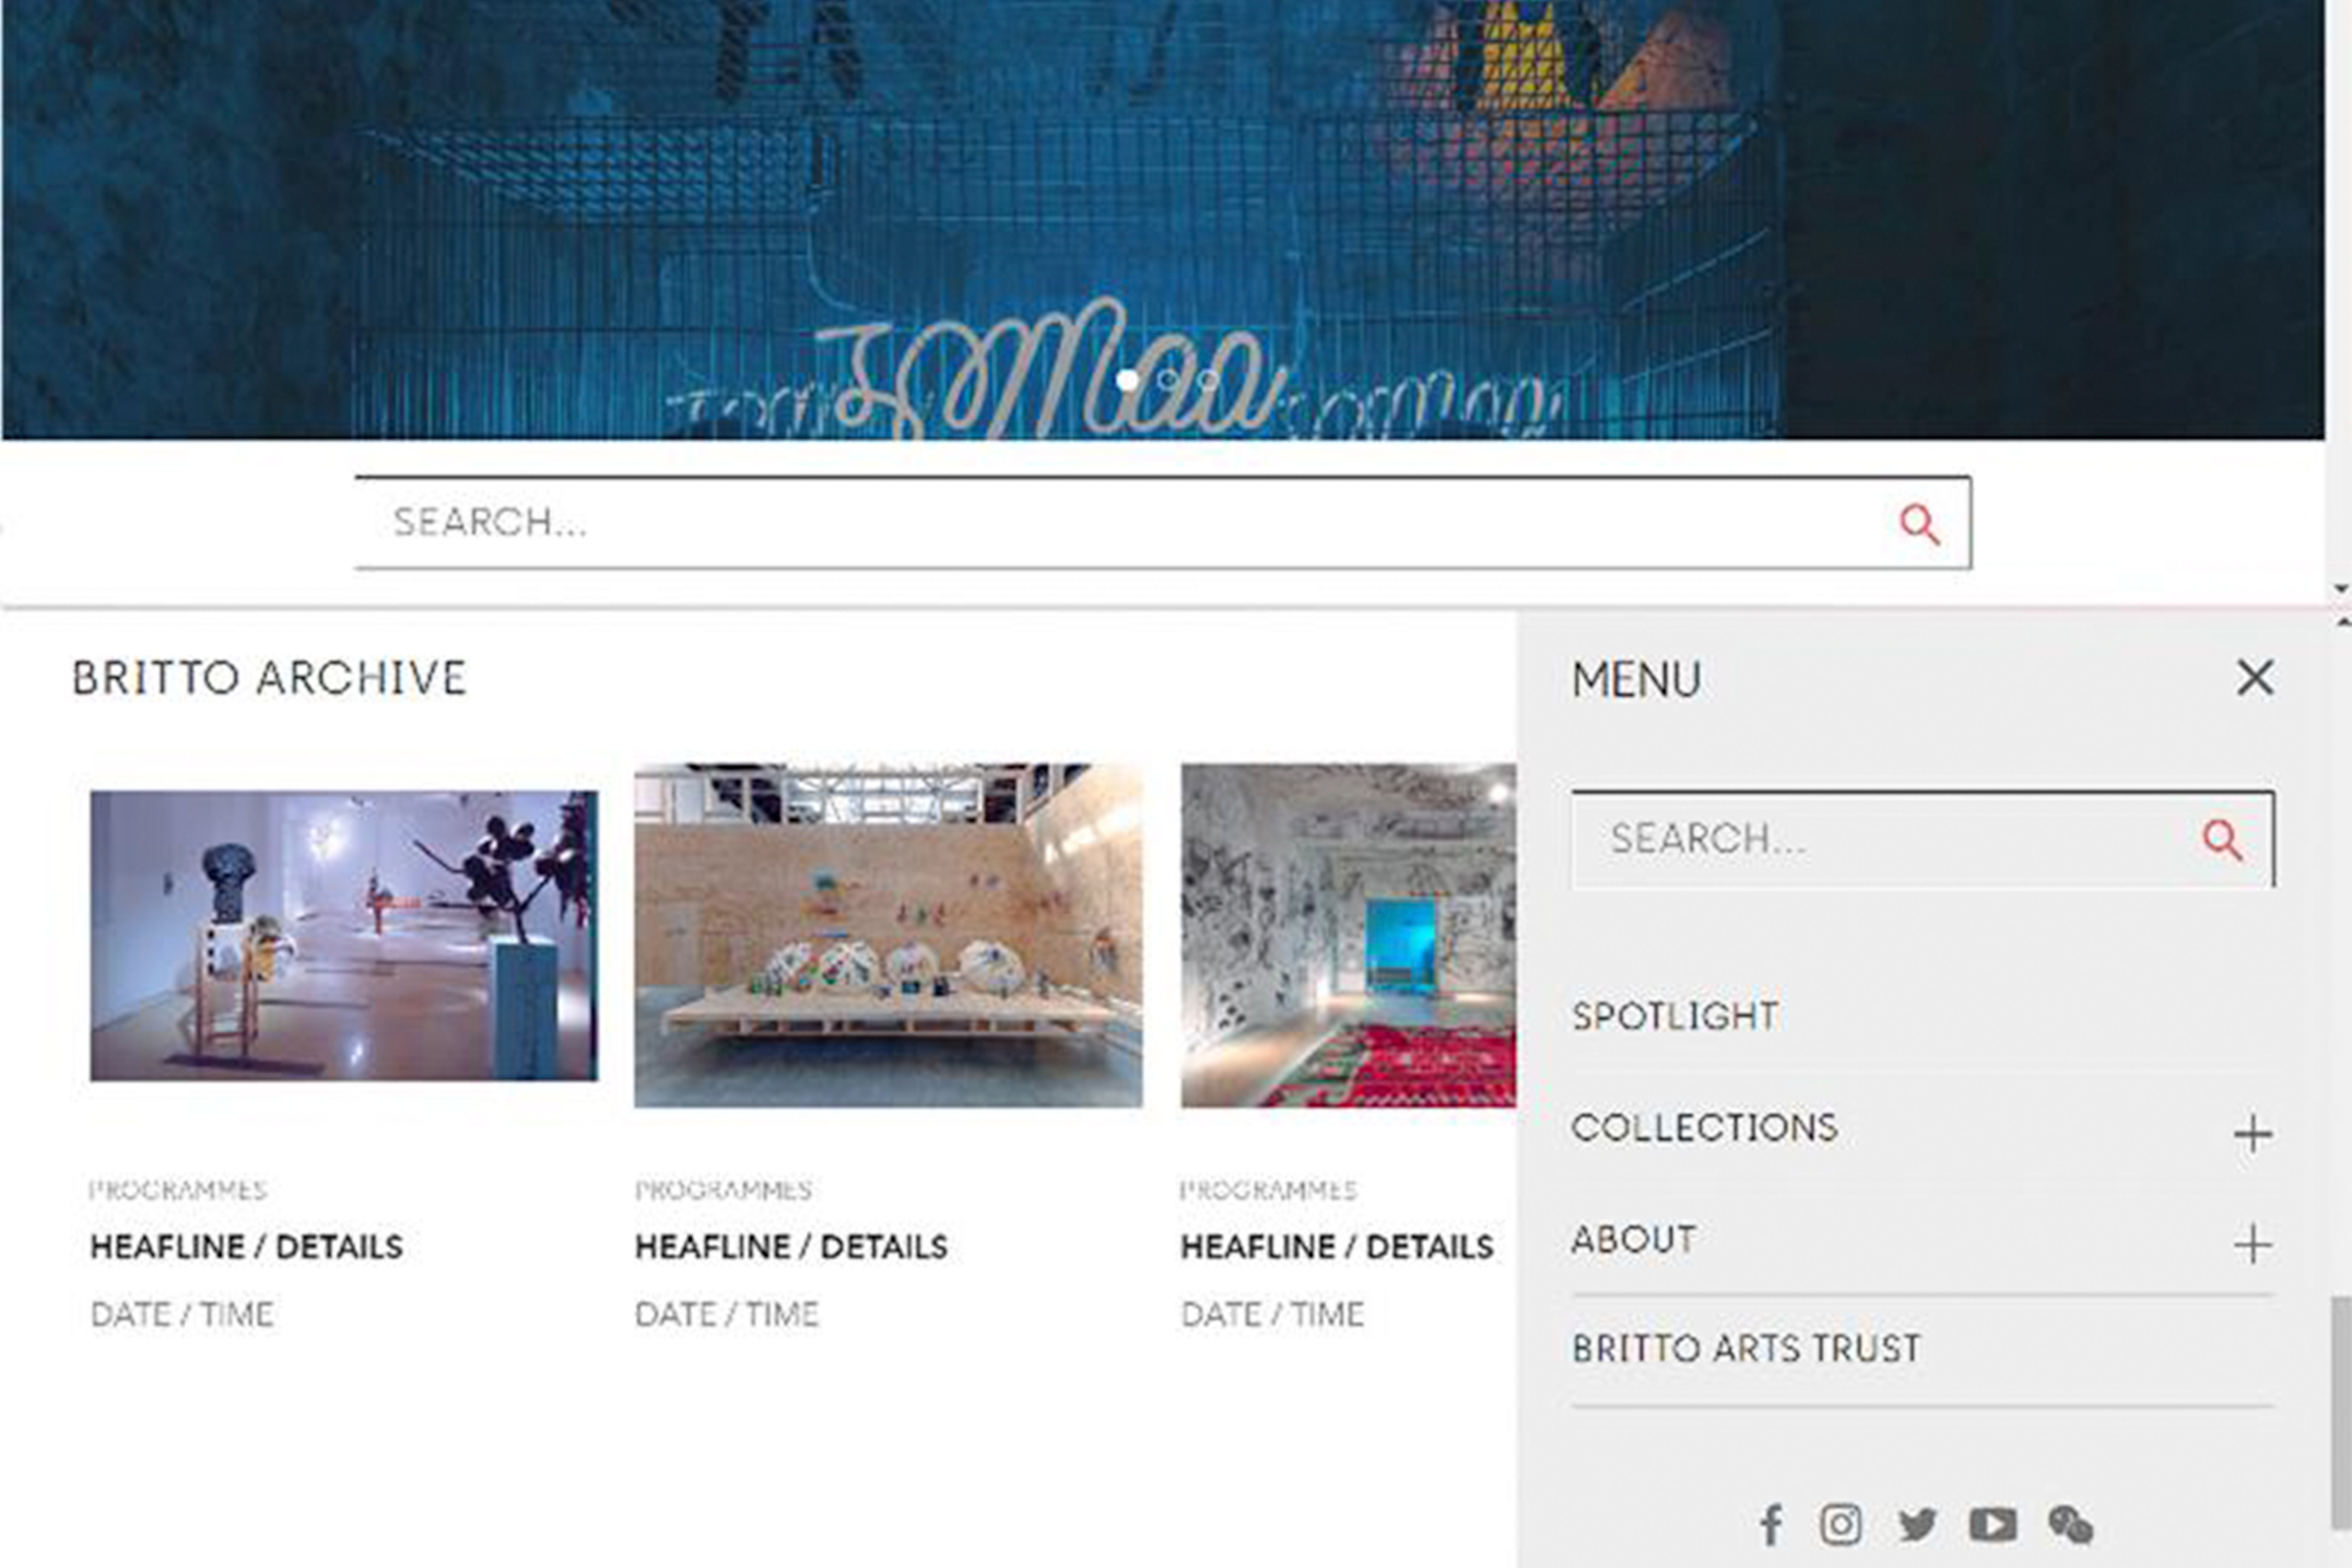Click HEAFLINE / DETAILS under the plywood room card
The image size is (2352, 1568).
791,1247
